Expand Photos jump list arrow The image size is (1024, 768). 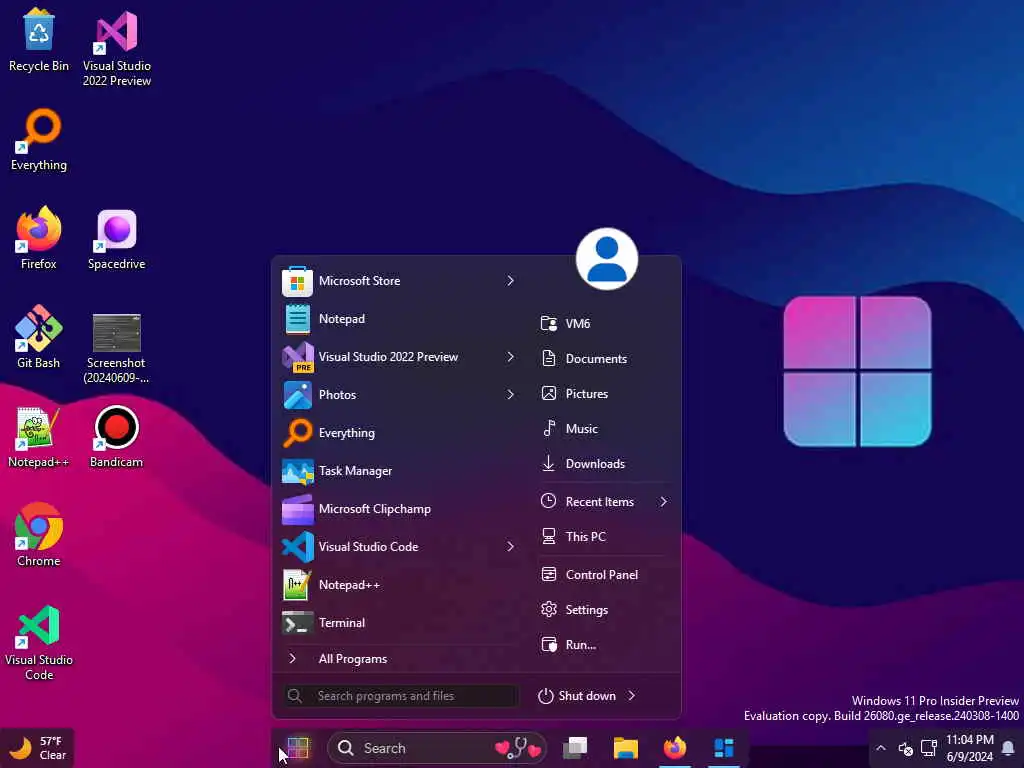(510, 394)
